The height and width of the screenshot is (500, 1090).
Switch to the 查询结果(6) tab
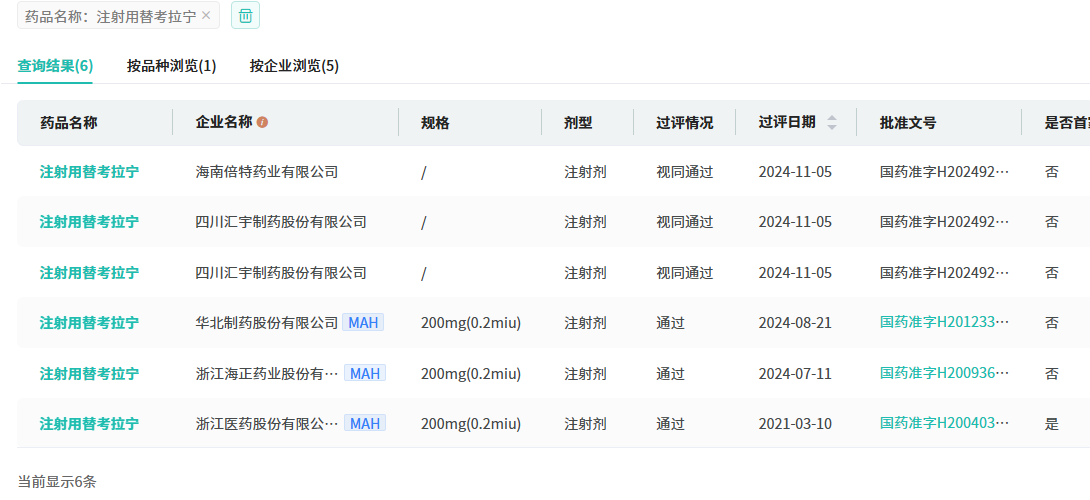(55, 66)
